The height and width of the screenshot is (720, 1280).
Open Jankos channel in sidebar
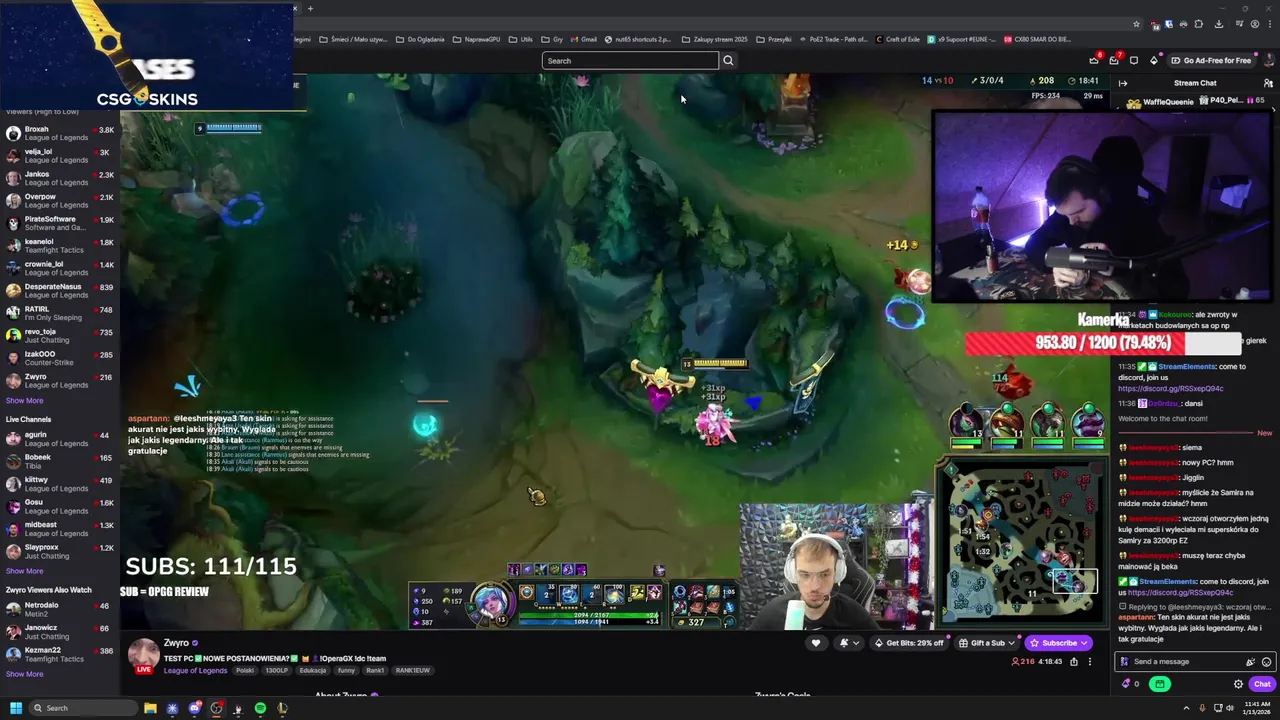tap(60, 178)
